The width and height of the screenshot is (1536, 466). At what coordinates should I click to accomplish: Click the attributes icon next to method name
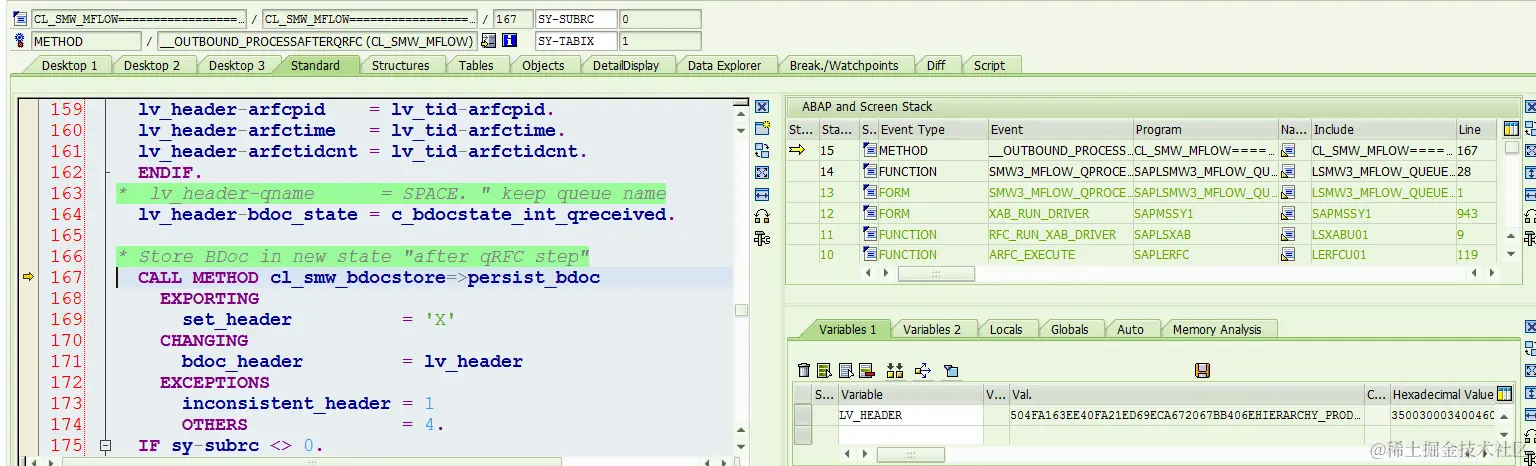tap(488, 41)
